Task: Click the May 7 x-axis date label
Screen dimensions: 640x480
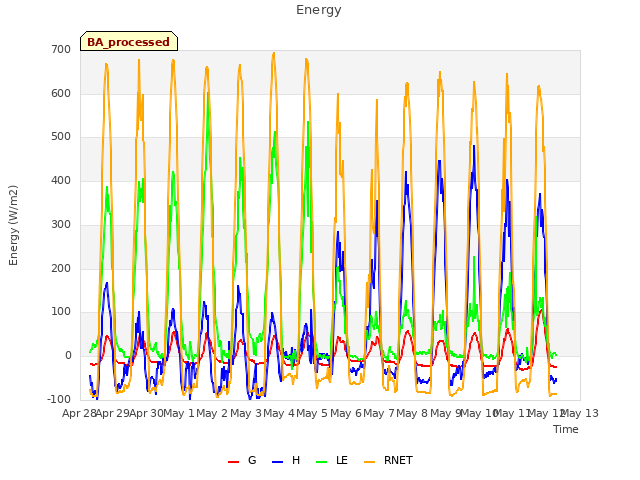Action: 379,413
